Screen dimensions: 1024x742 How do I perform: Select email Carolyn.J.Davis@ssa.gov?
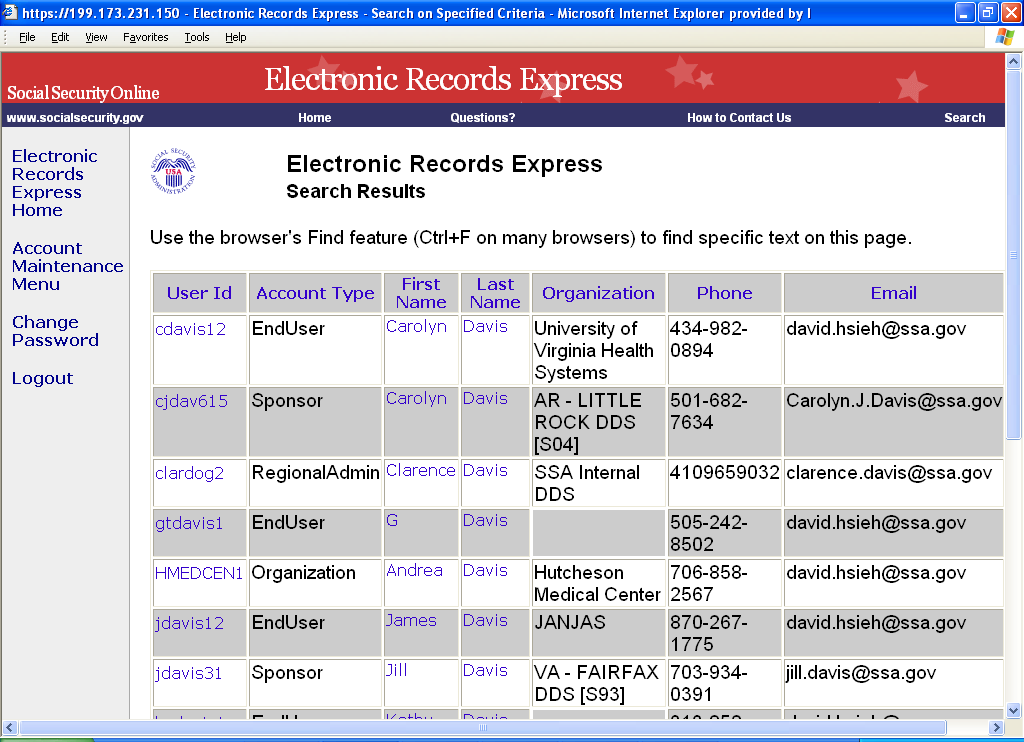(x=893, y=400)
